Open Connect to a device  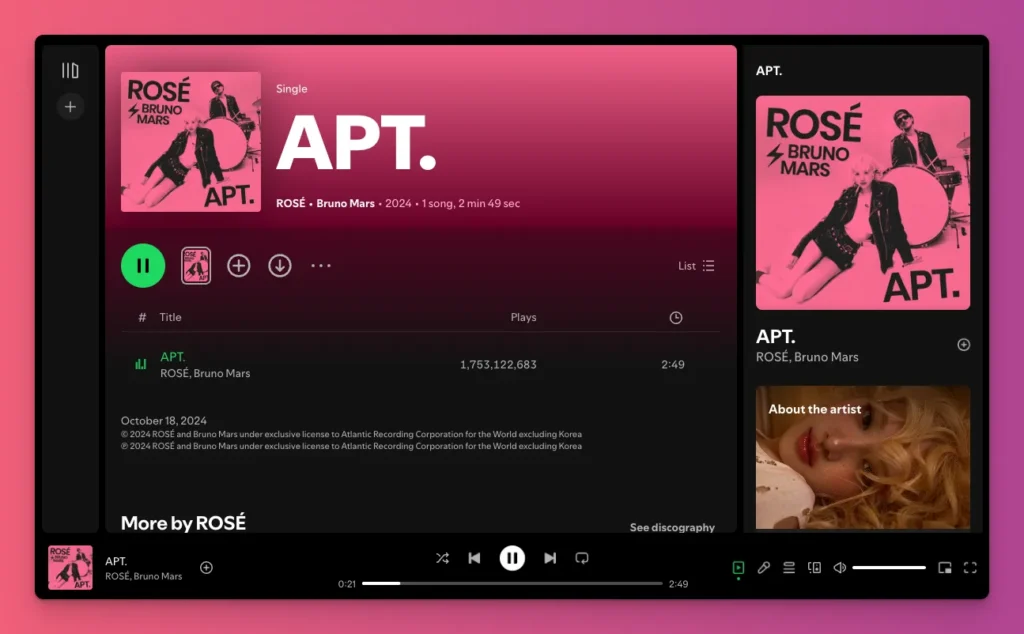pyautogui.click(x=814, y=567)
